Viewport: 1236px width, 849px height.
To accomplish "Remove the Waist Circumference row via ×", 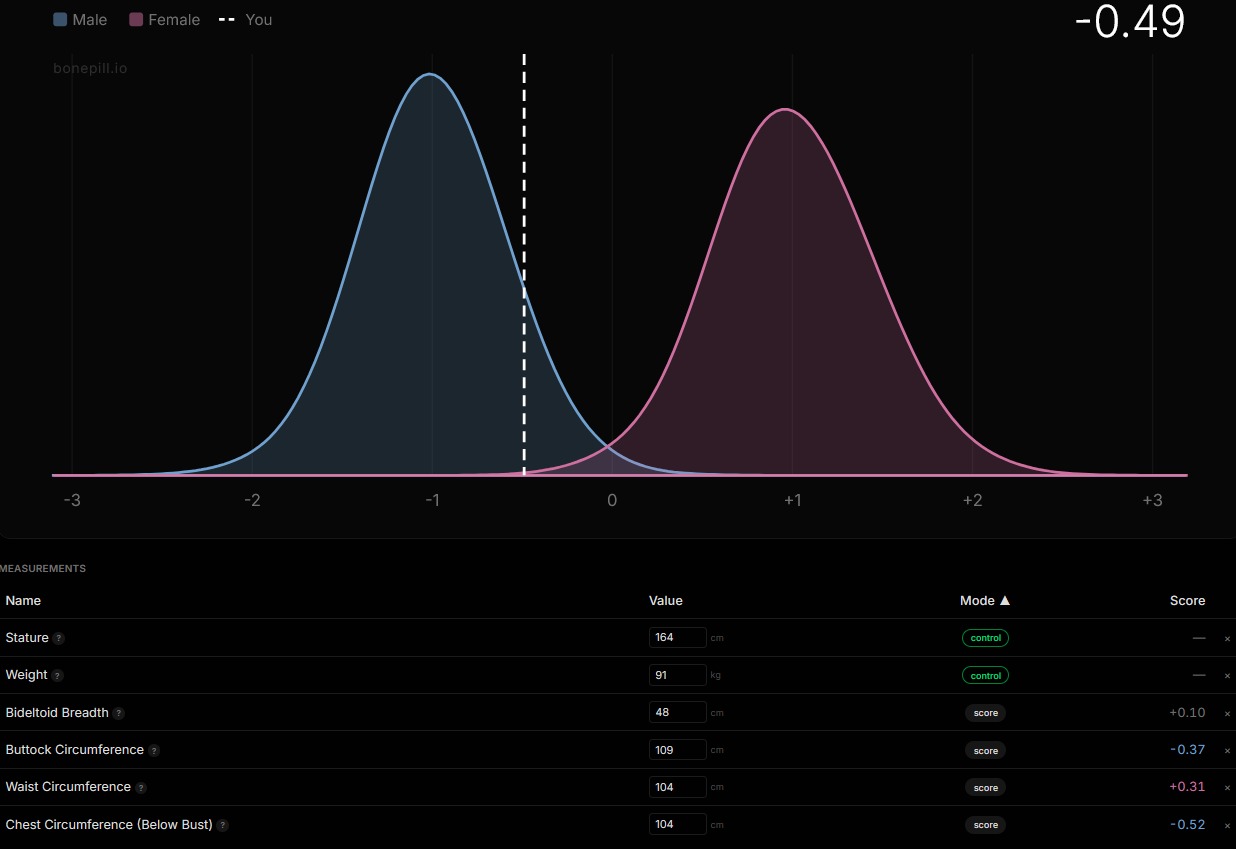I will 1227,788.
